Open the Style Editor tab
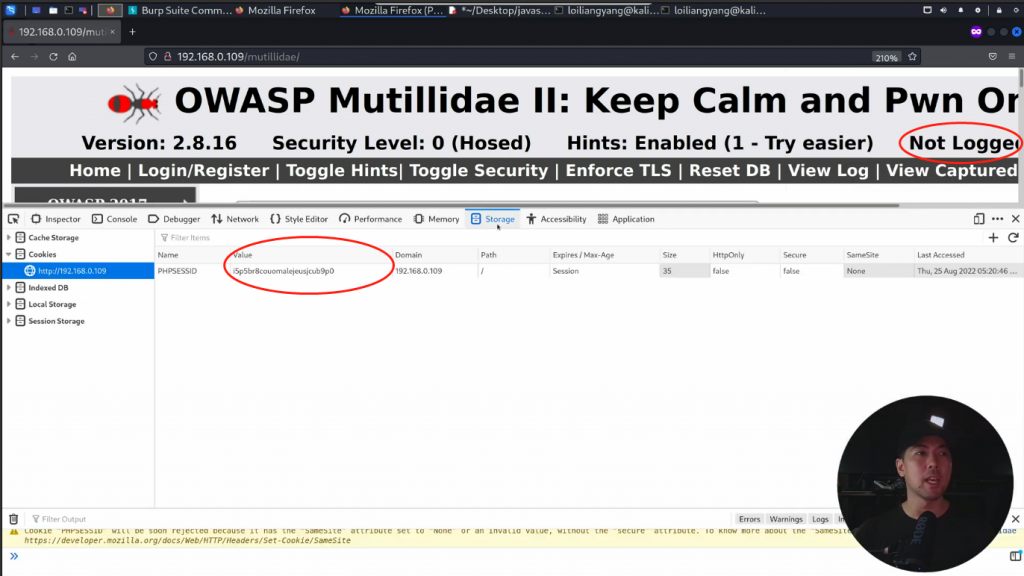Image resolution: width=1024 pixels, height=576 pixels. pyautogui.click(x=299, y=219)
